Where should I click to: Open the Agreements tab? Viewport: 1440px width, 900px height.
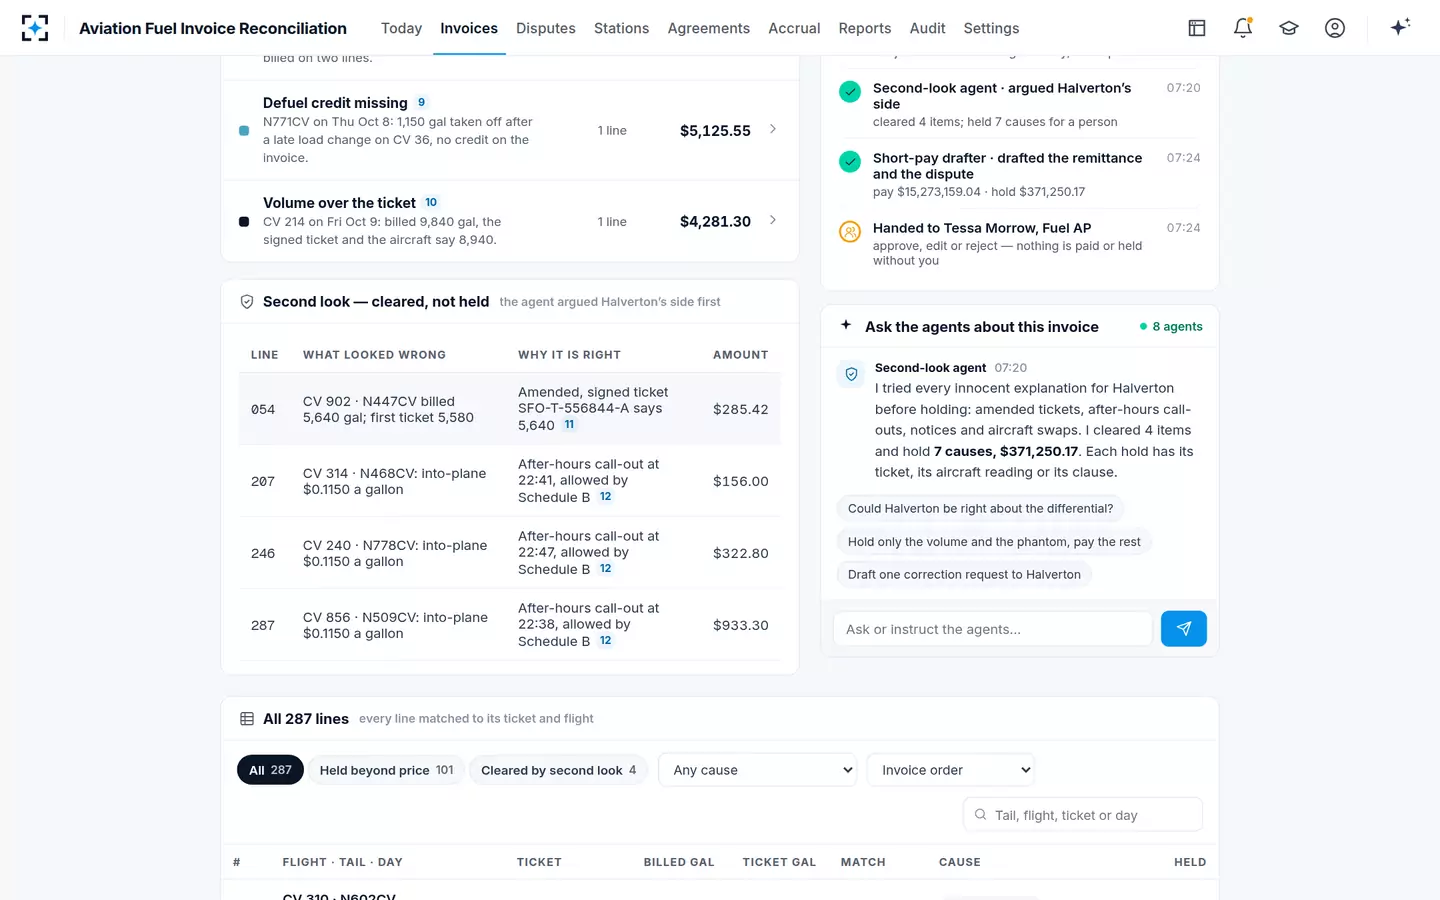[x=709, y=28]
